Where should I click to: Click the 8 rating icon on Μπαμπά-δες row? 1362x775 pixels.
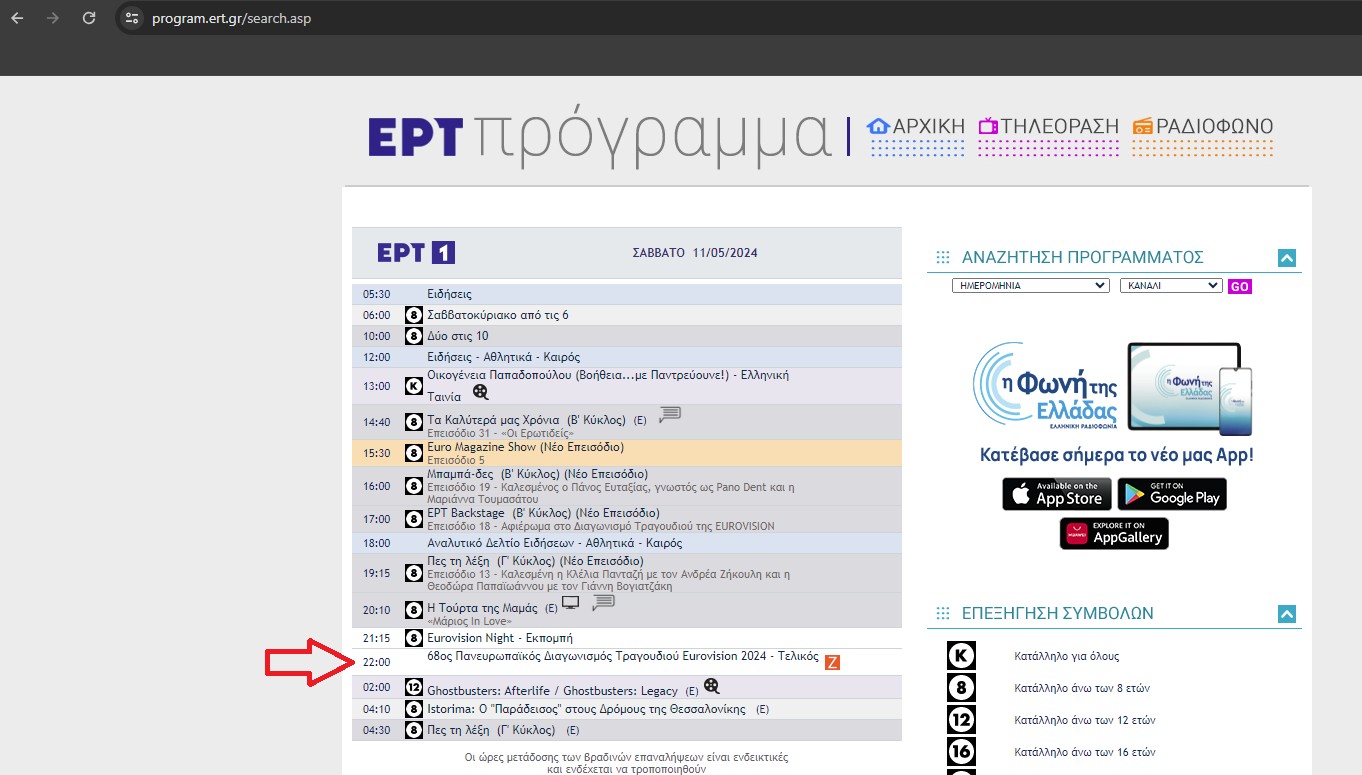click(x=413, y=486)
